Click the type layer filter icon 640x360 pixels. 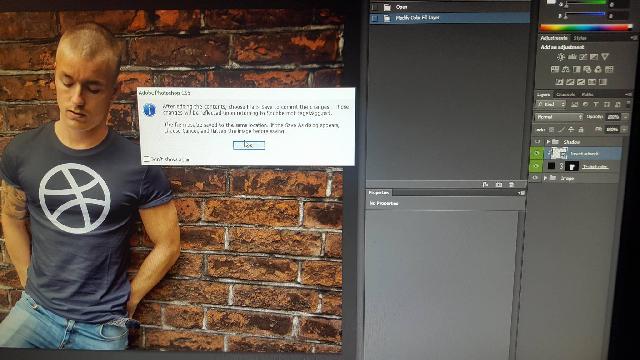coord(596,104)
